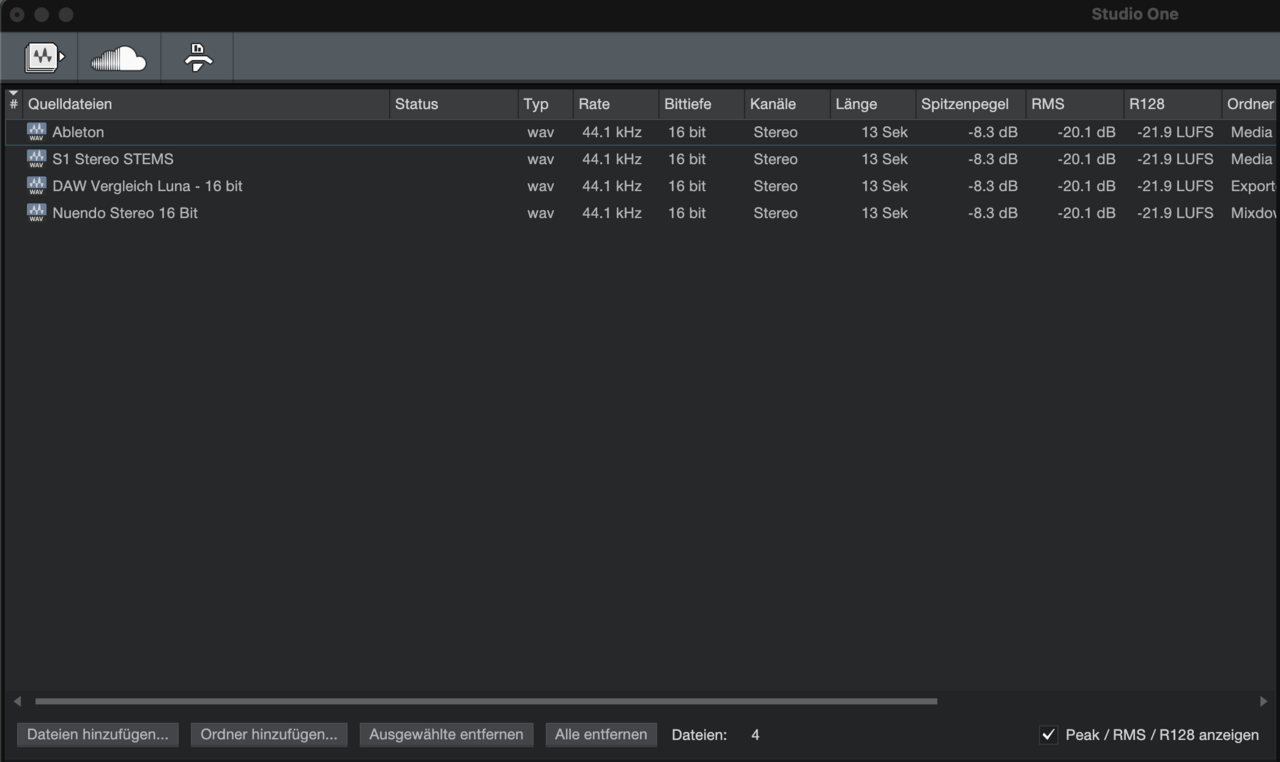Click the 44.1 kHz rate in Ableton row
Screen dimensions: 1280x762
coord(612,132)
